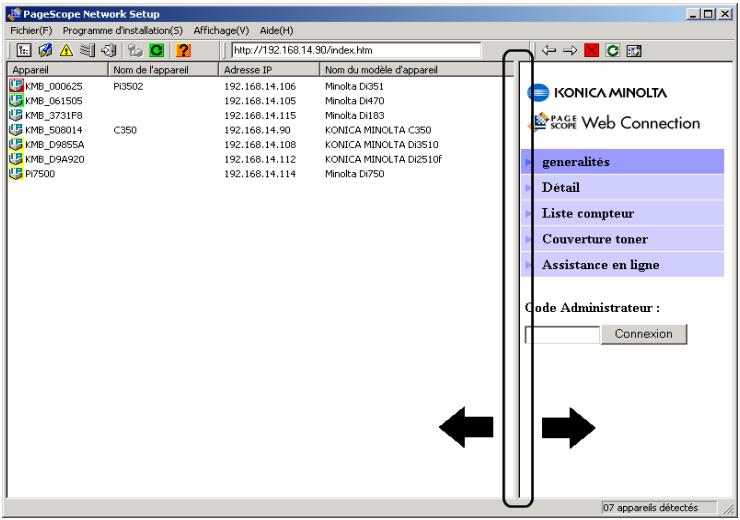Sort by the Nom de l'appareil column header
Viewport: 740px width, 520px height.
(x=163, y=70)
